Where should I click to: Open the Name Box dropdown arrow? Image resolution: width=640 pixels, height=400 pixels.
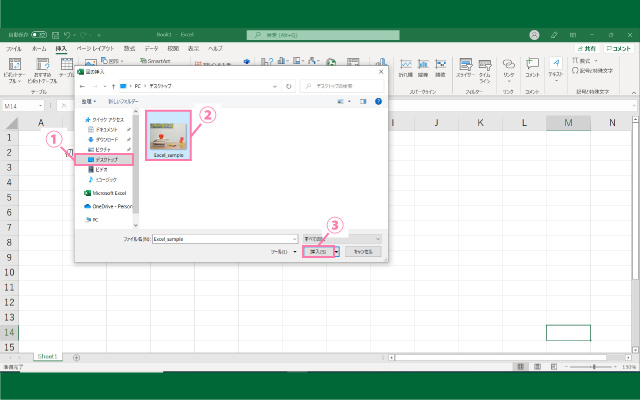click(40, 106)
